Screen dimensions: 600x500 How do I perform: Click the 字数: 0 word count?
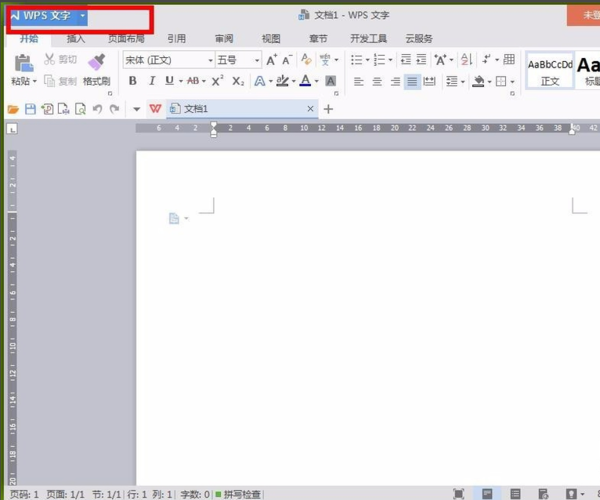(195, 494)
